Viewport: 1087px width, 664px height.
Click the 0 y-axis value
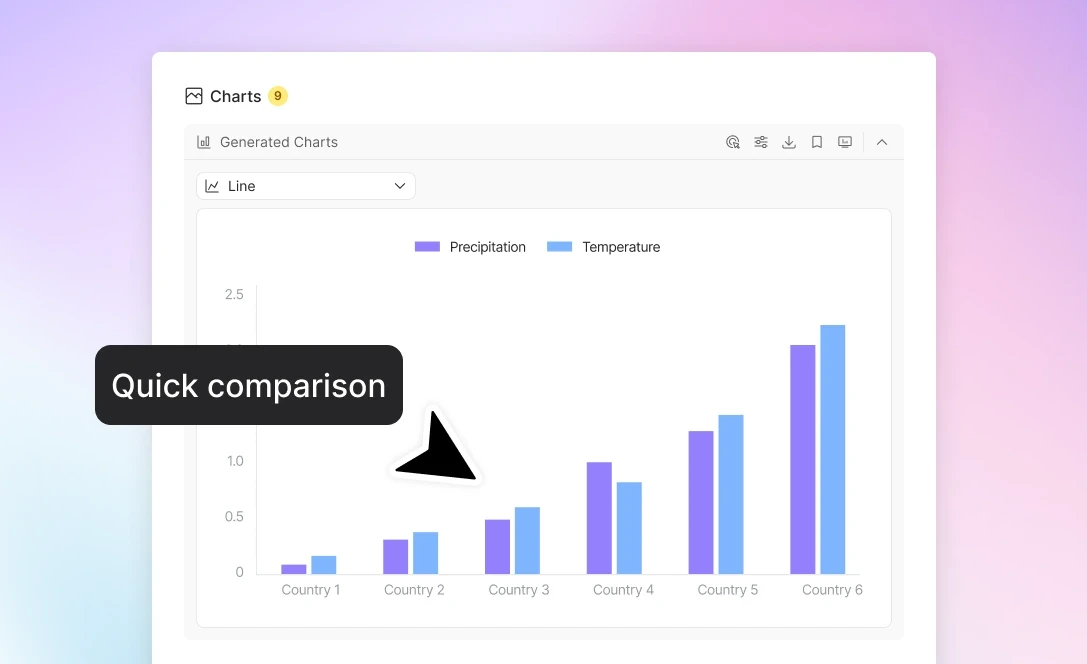239,572
